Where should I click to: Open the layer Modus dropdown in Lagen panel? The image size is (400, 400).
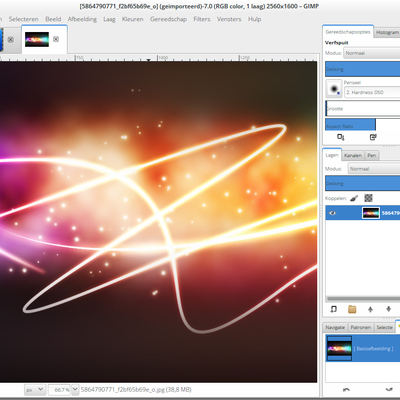tap(374, 169)
